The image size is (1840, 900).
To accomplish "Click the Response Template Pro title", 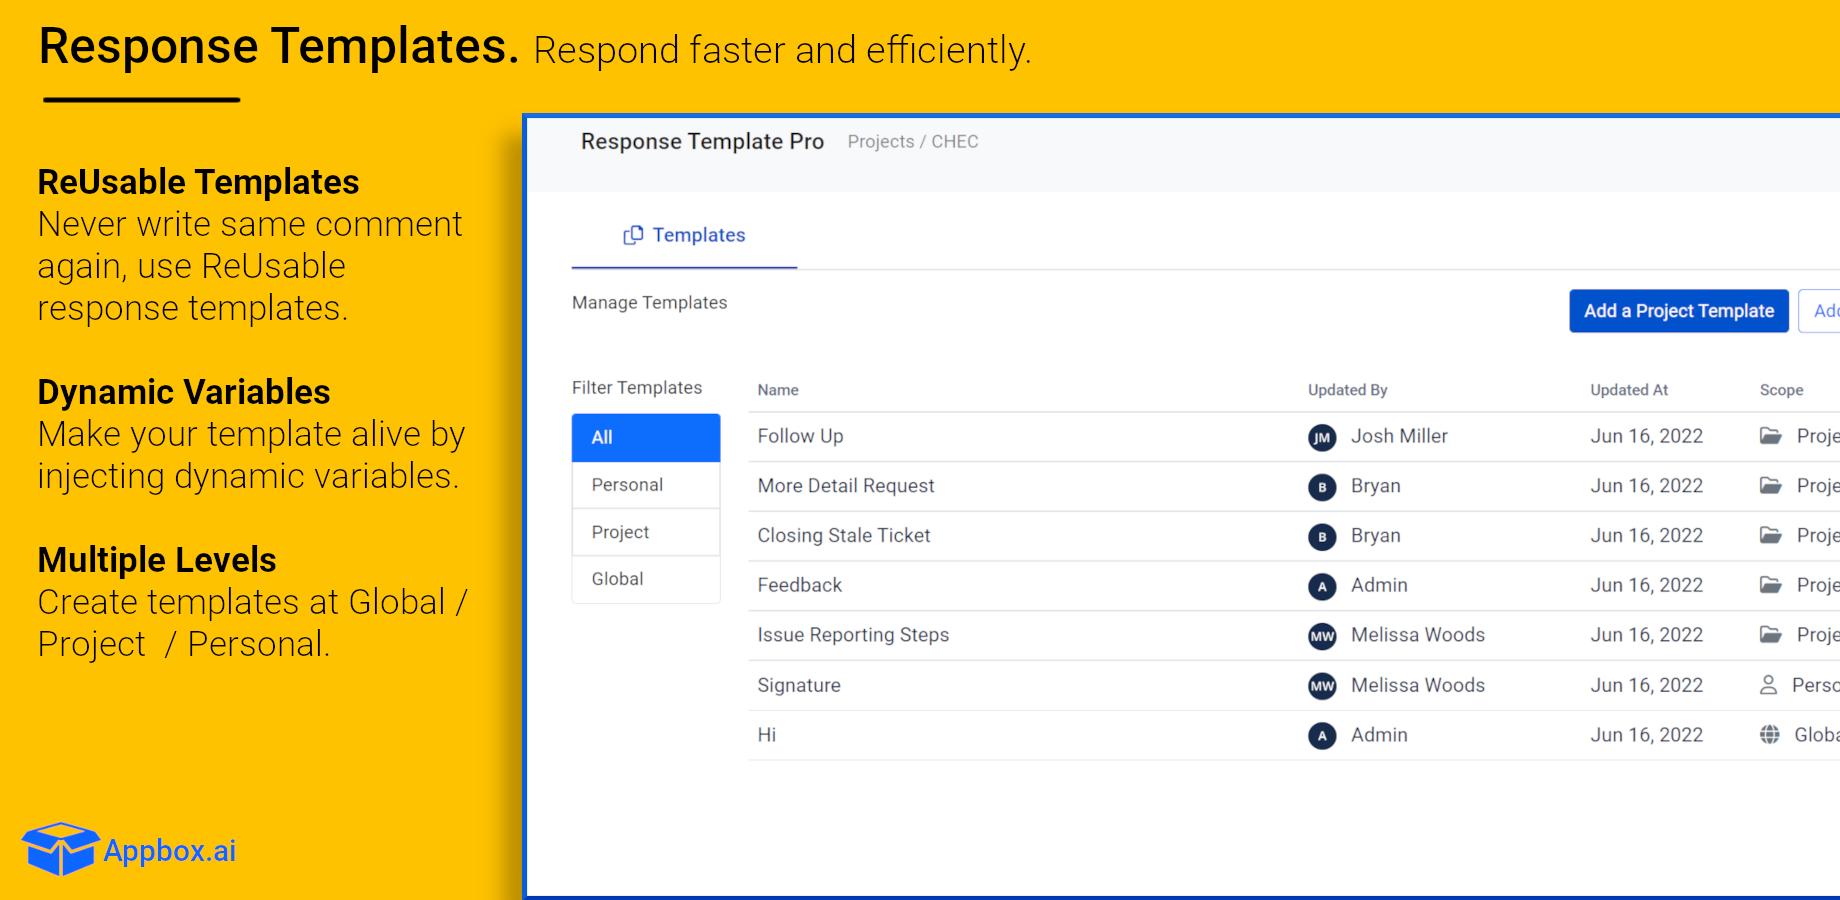I will (x=702, y=142).
